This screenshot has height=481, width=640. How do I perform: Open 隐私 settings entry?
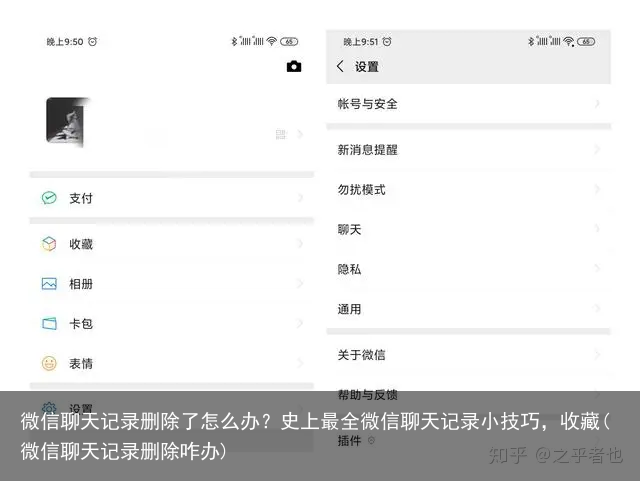[469, 269]
